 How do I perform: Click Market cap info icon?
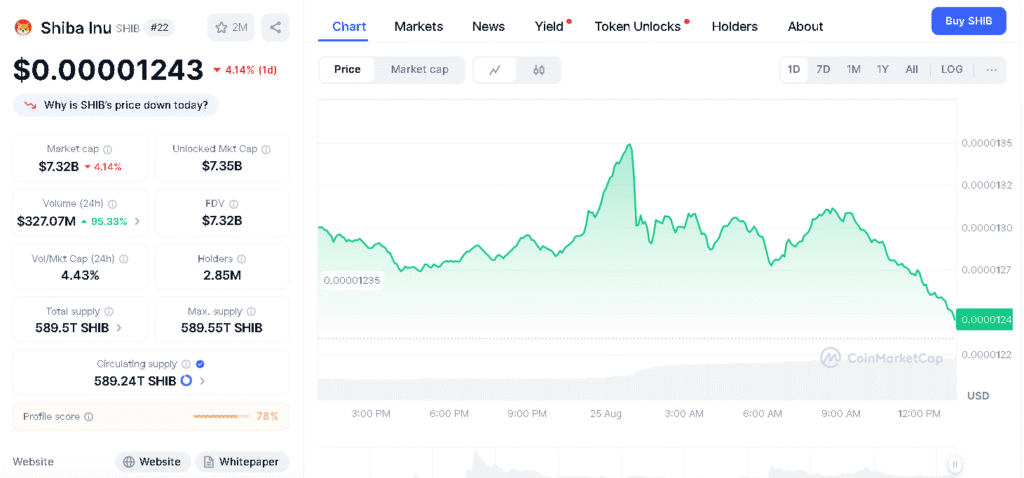(108, 149)
